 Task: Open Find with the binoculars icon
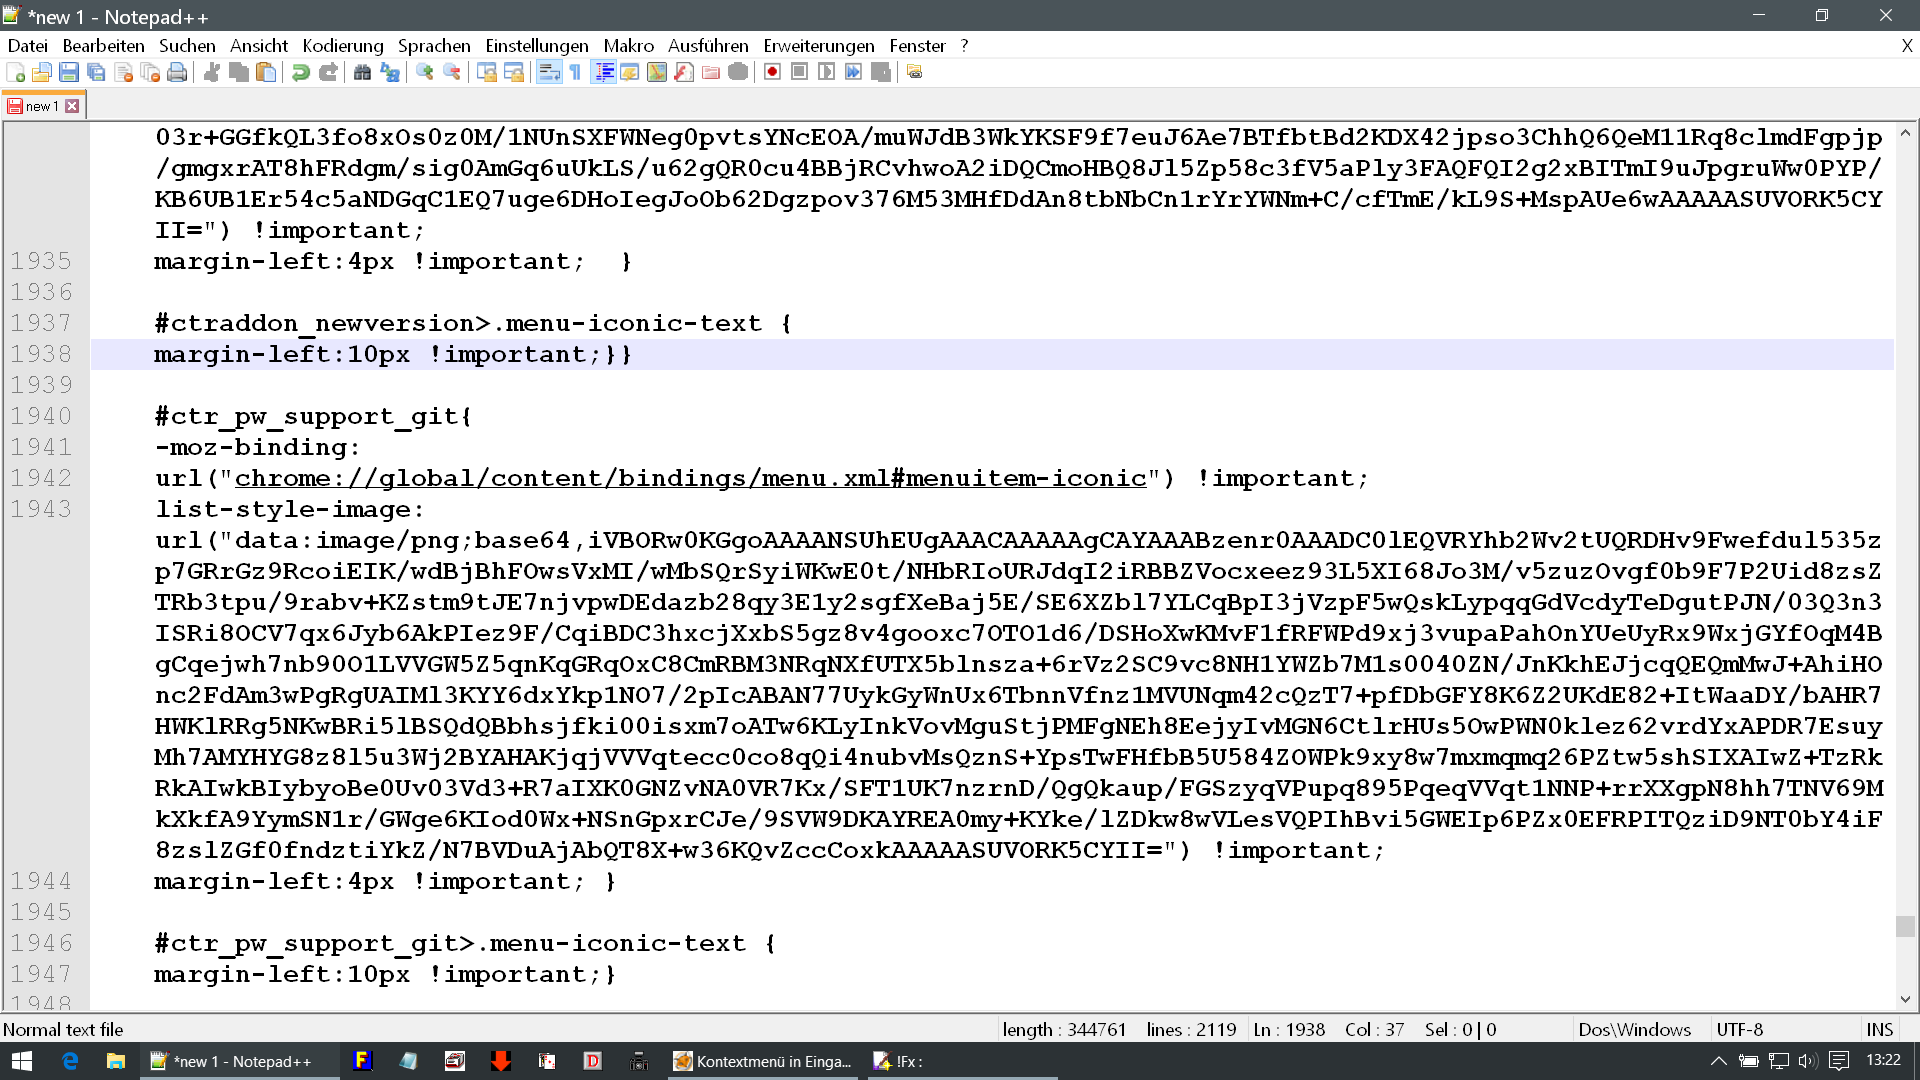[x=362, y=72]
